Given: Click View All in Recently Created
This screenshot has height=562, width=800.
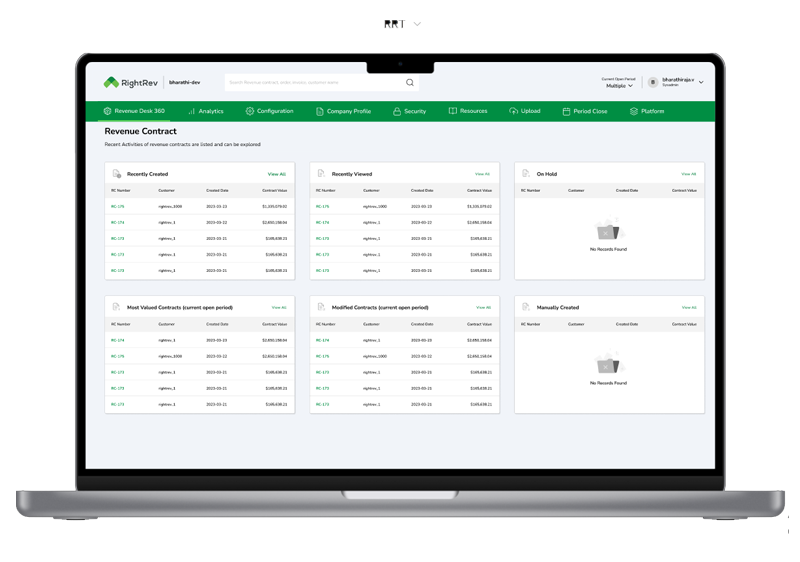Looking at the screenshot, I should coord(276,174).
